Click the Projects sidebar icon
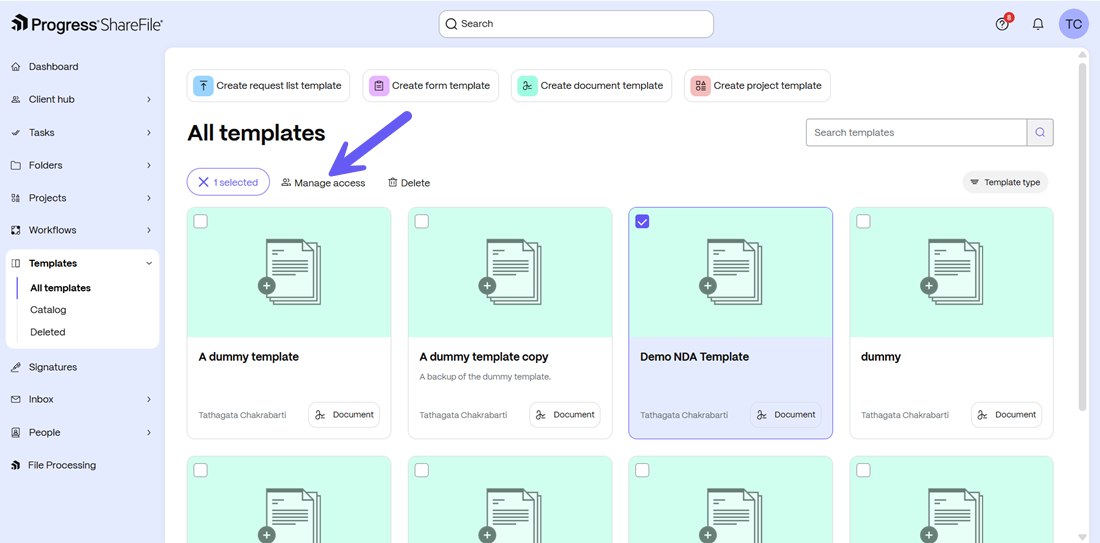This screenshot has width=1100, height=543. point(15,198)
